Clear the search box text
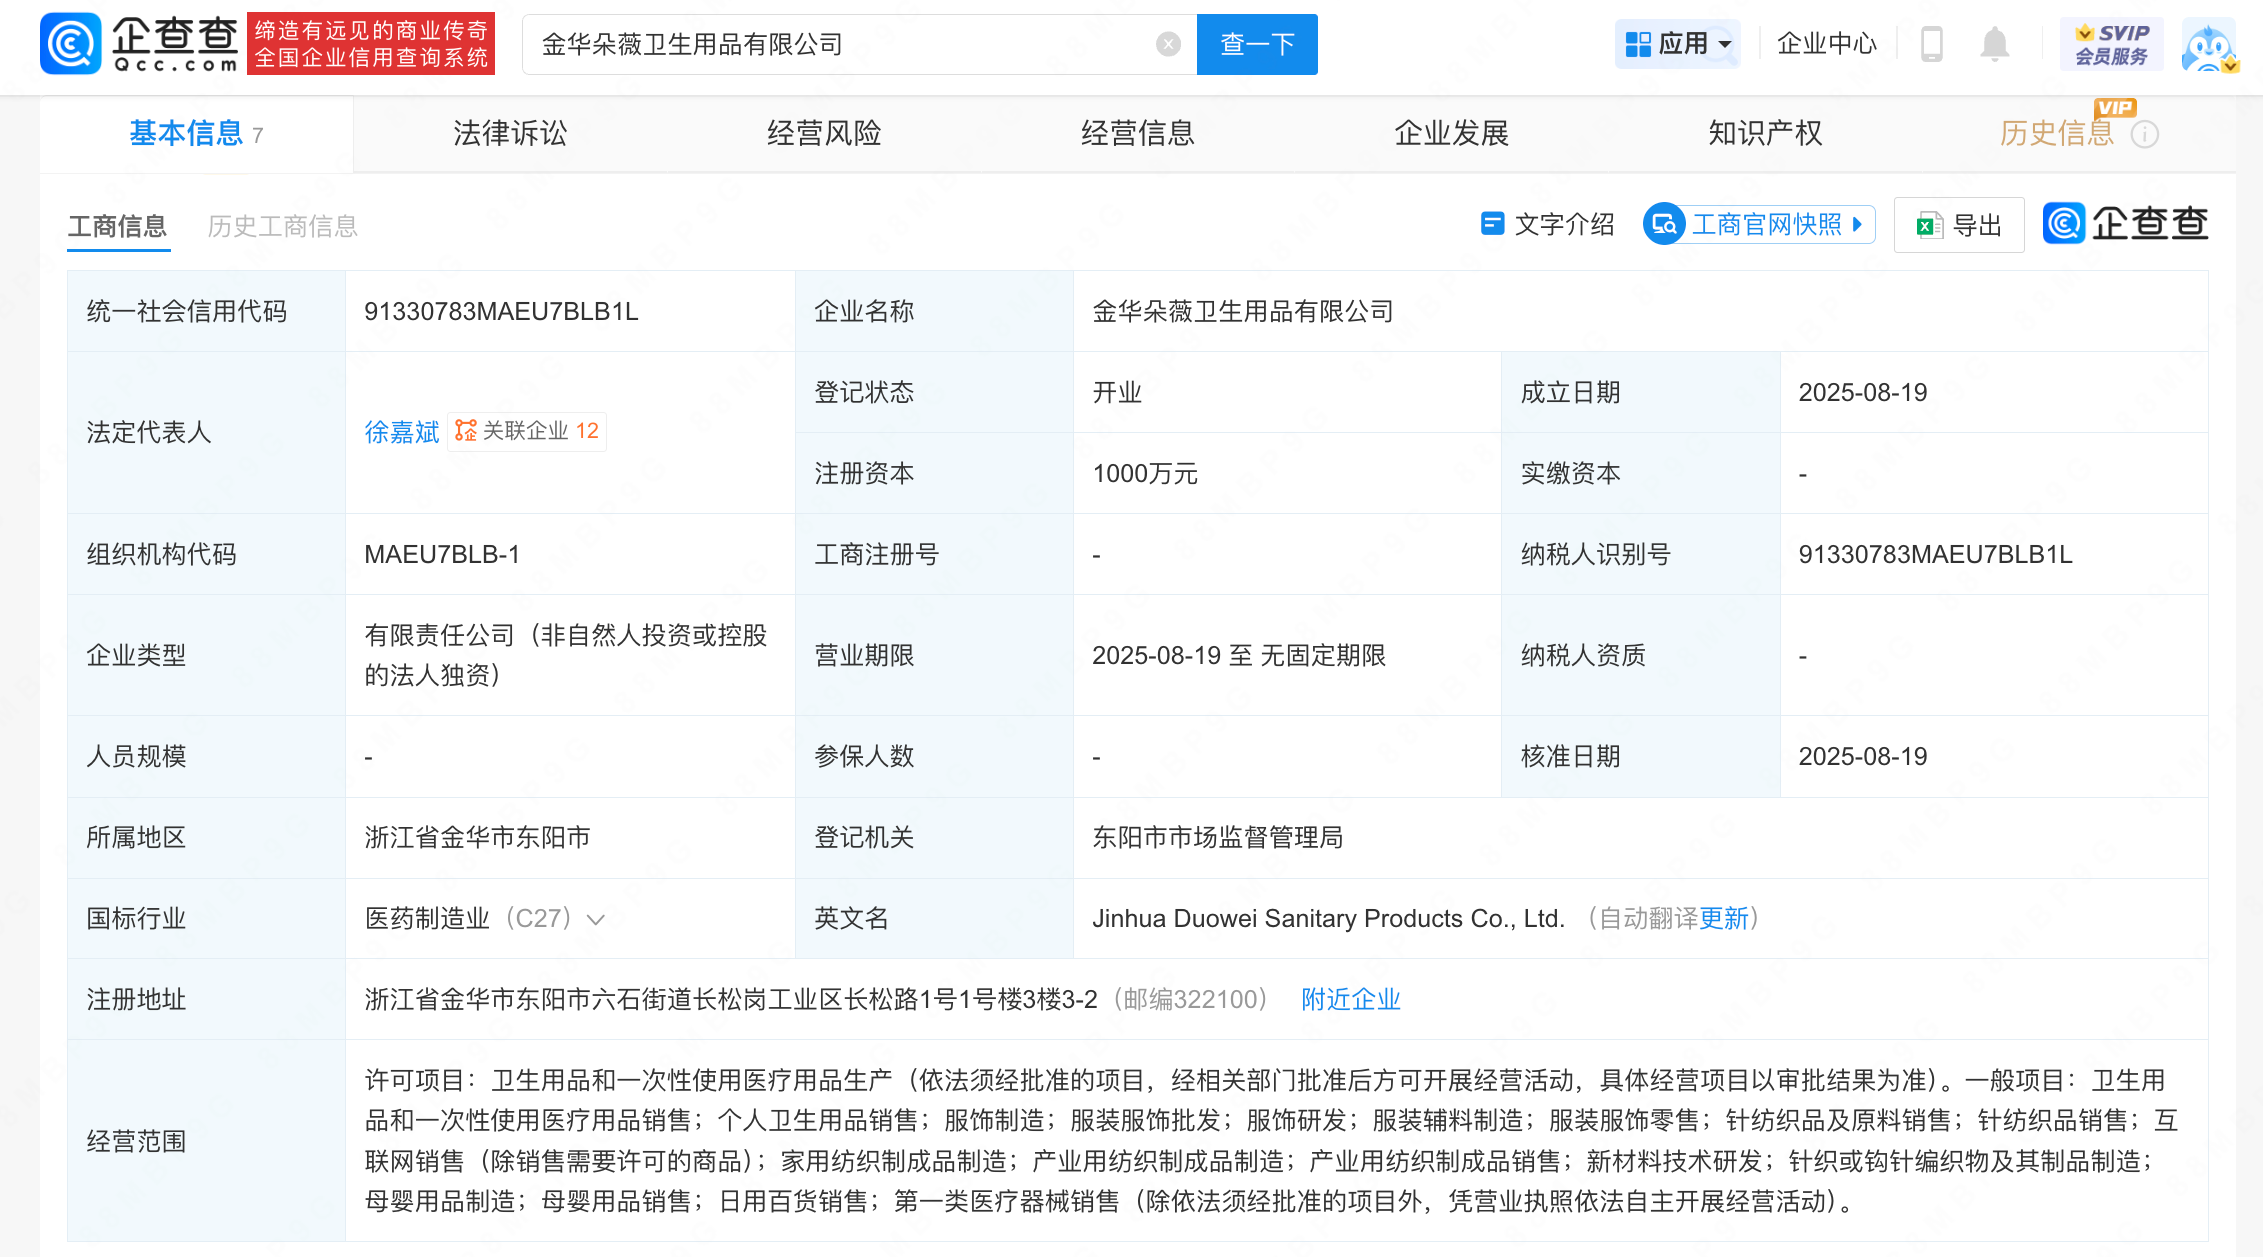 click(1167, 44)
